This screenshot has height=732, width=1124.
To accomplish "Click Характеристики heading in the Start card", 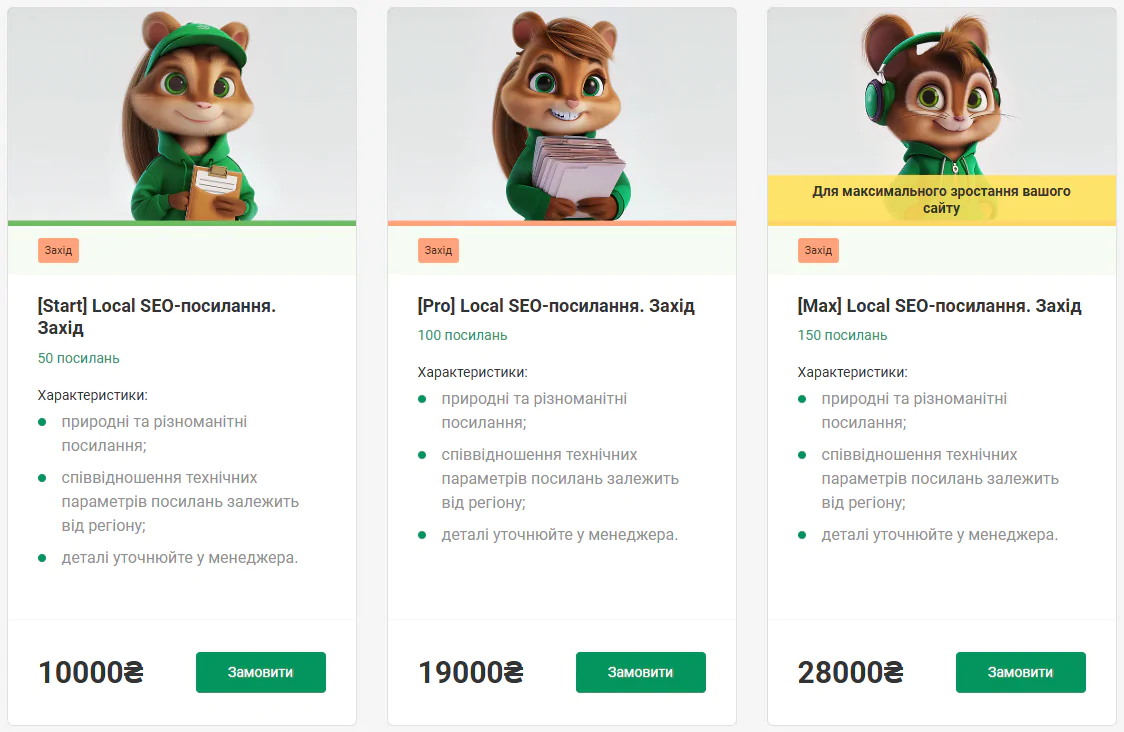I will [x=92, y=395].
